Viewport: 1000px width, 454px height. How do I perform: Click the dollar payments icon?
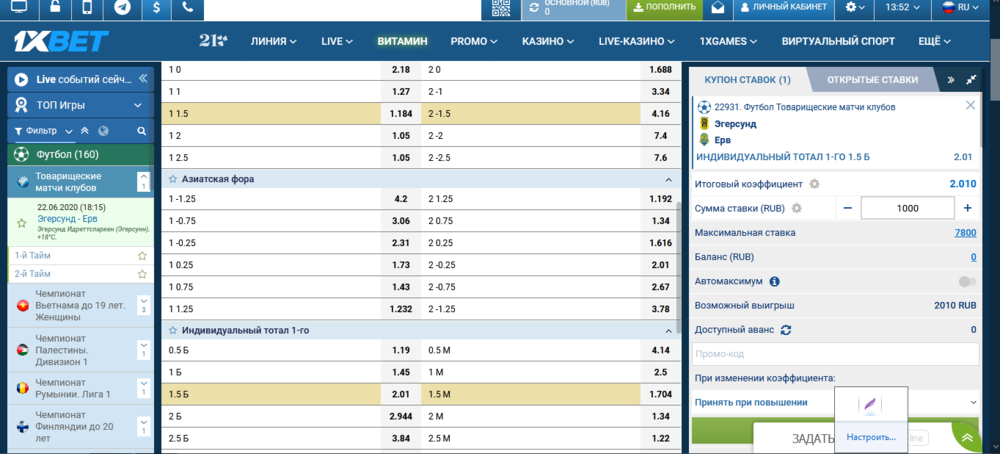click(156, 8)
